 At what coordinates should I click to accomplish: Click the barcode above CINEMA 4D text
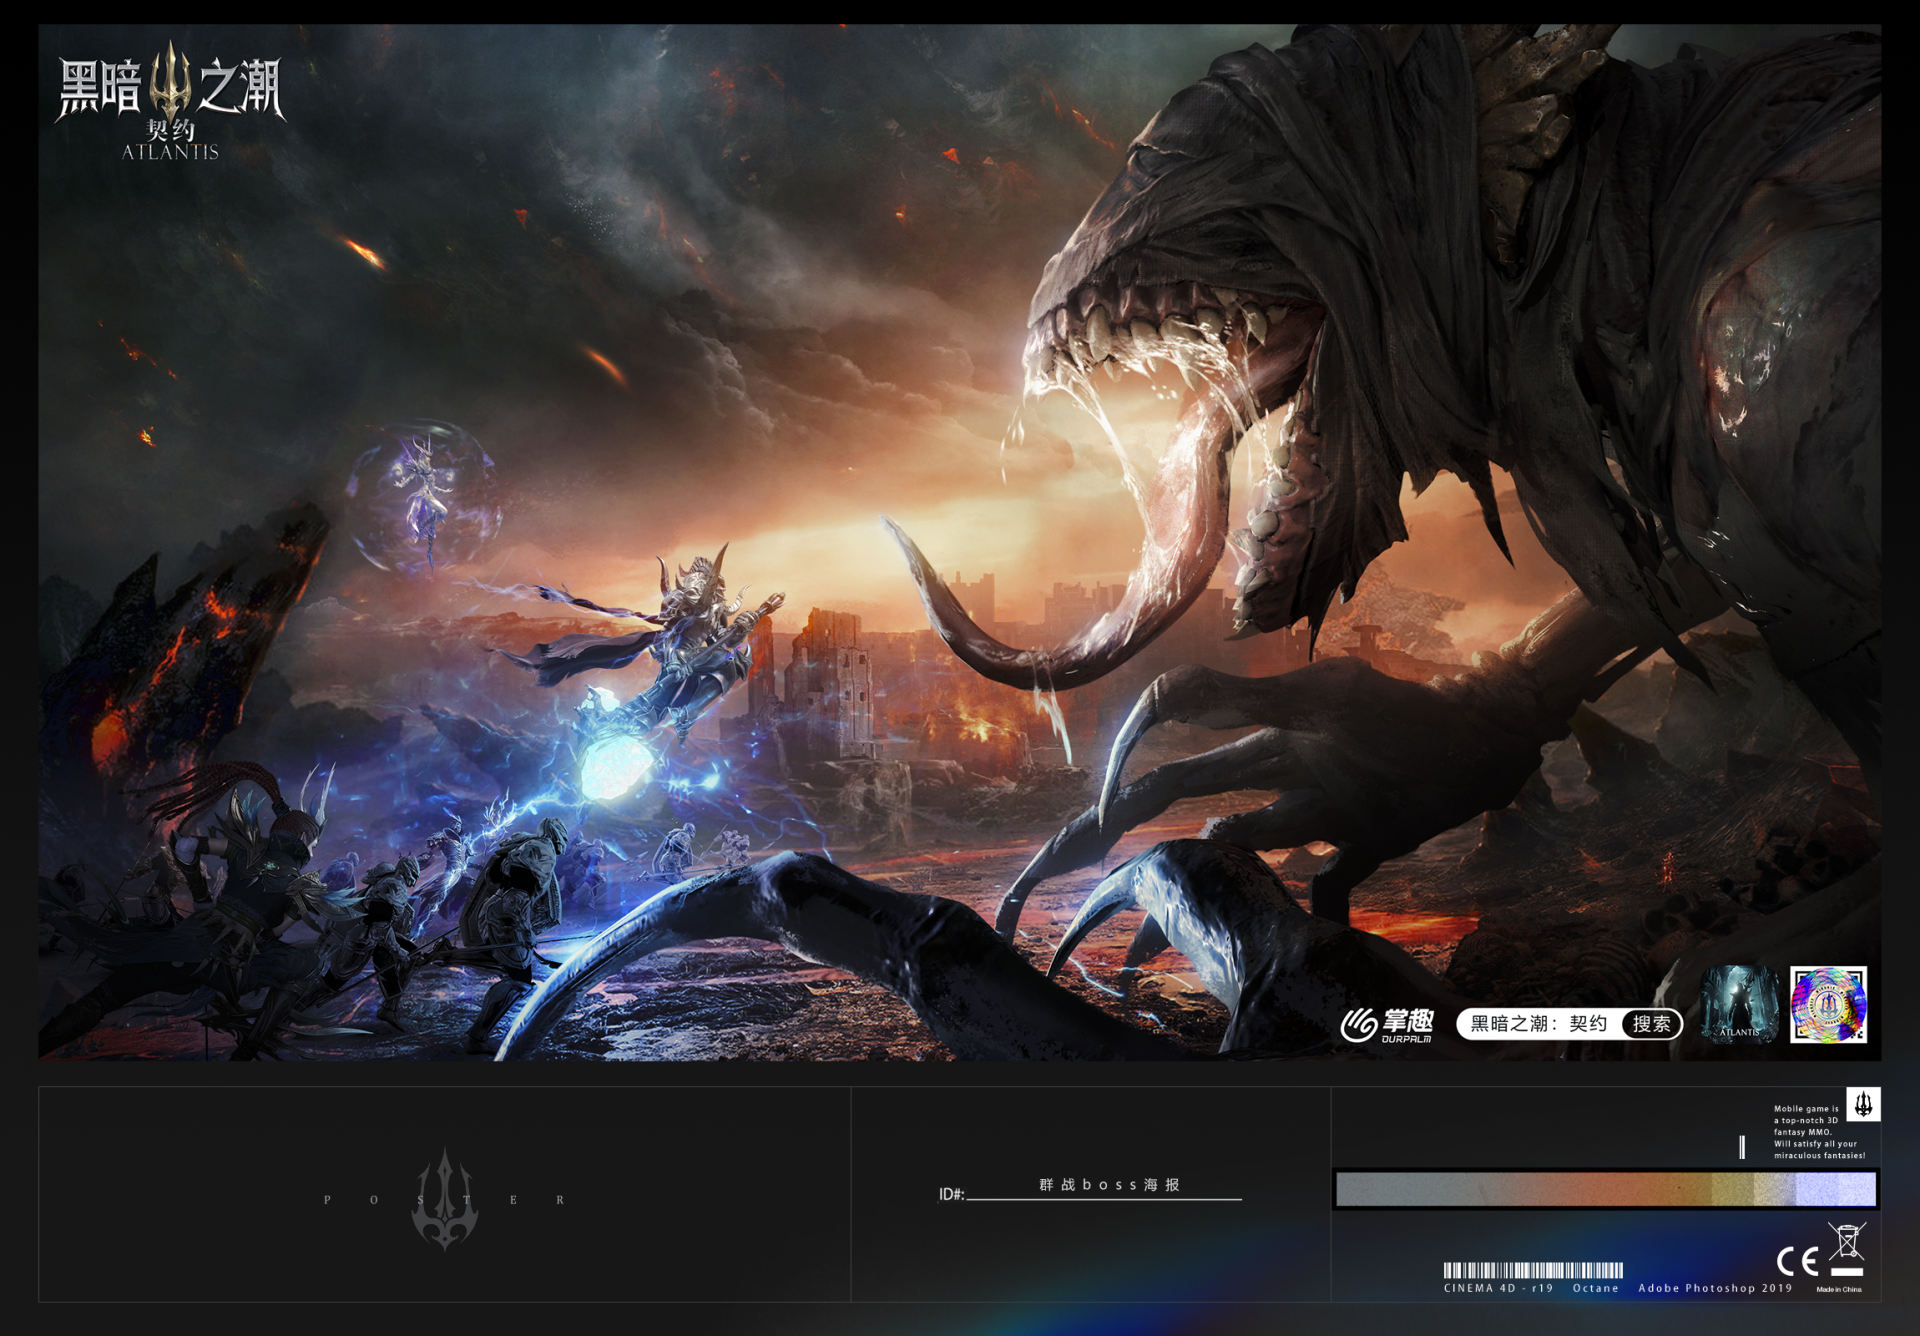pyautogui.click(x=1532, y=1270)
